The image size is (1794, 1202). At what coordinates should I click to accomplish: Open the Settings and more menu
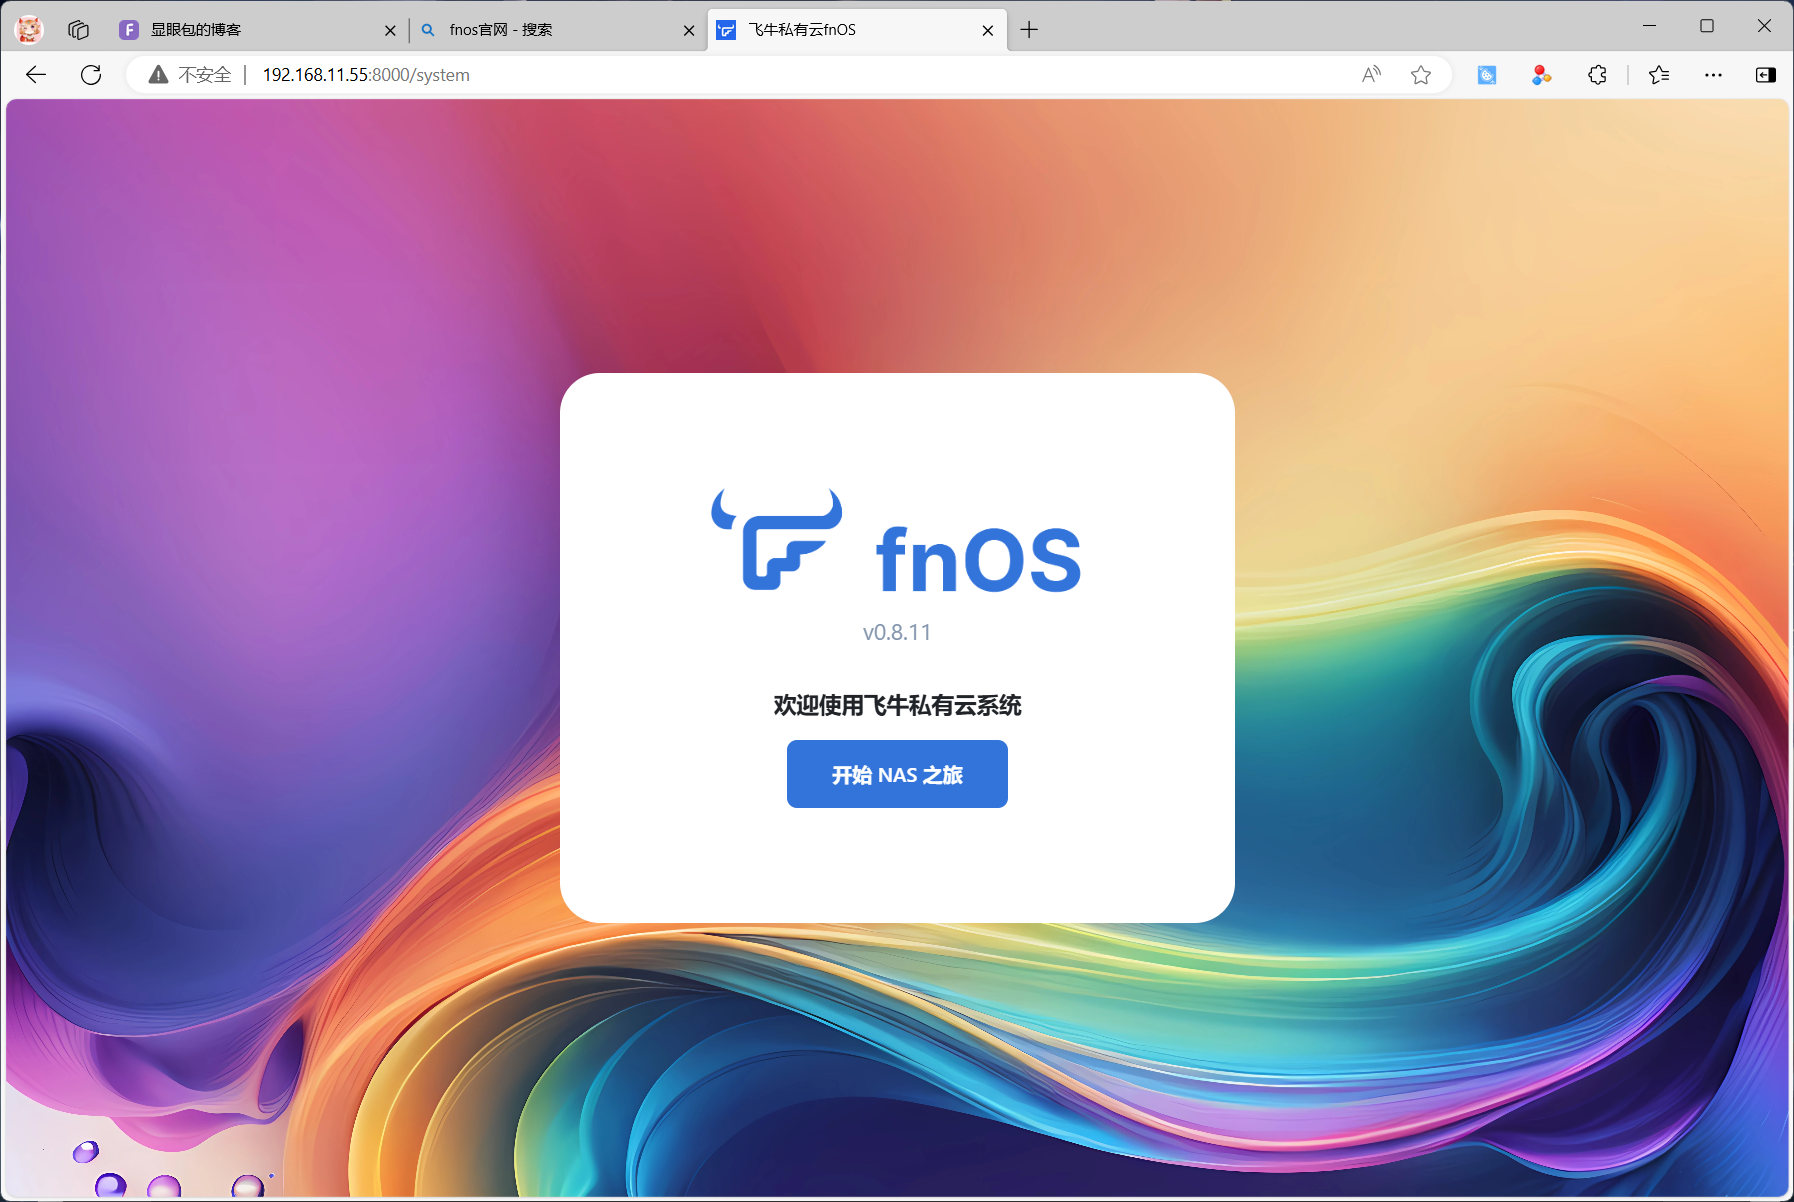click(1713, 75)
